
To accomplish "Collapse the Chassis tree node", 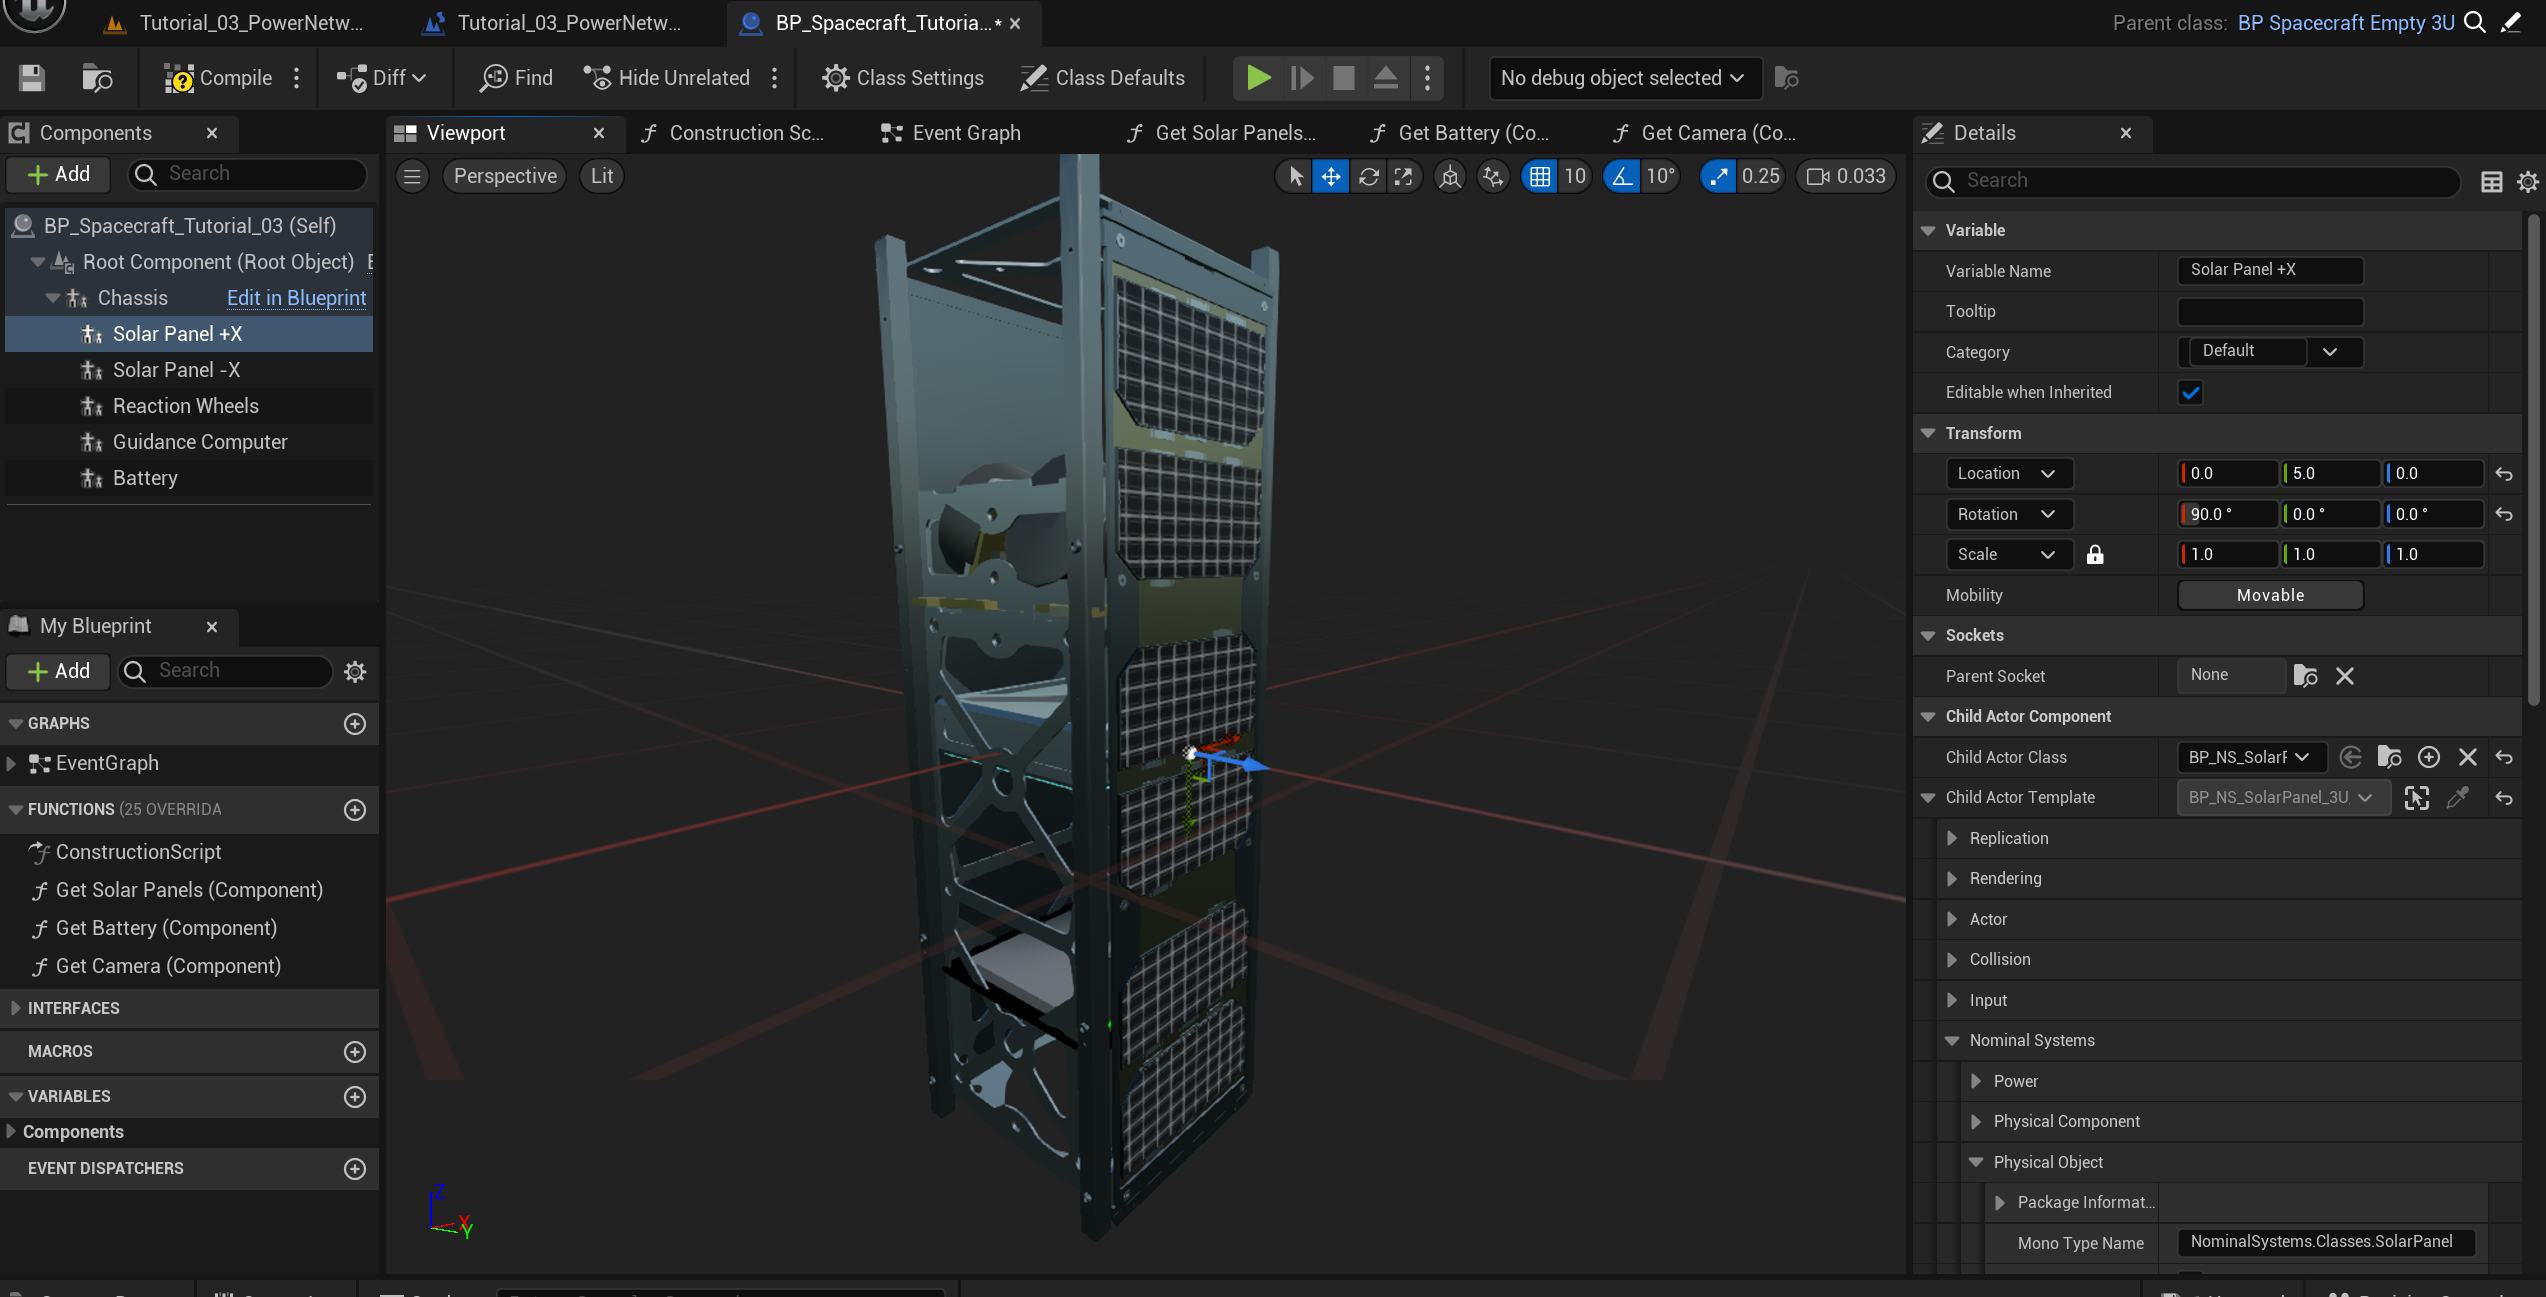I will (52, 298).
